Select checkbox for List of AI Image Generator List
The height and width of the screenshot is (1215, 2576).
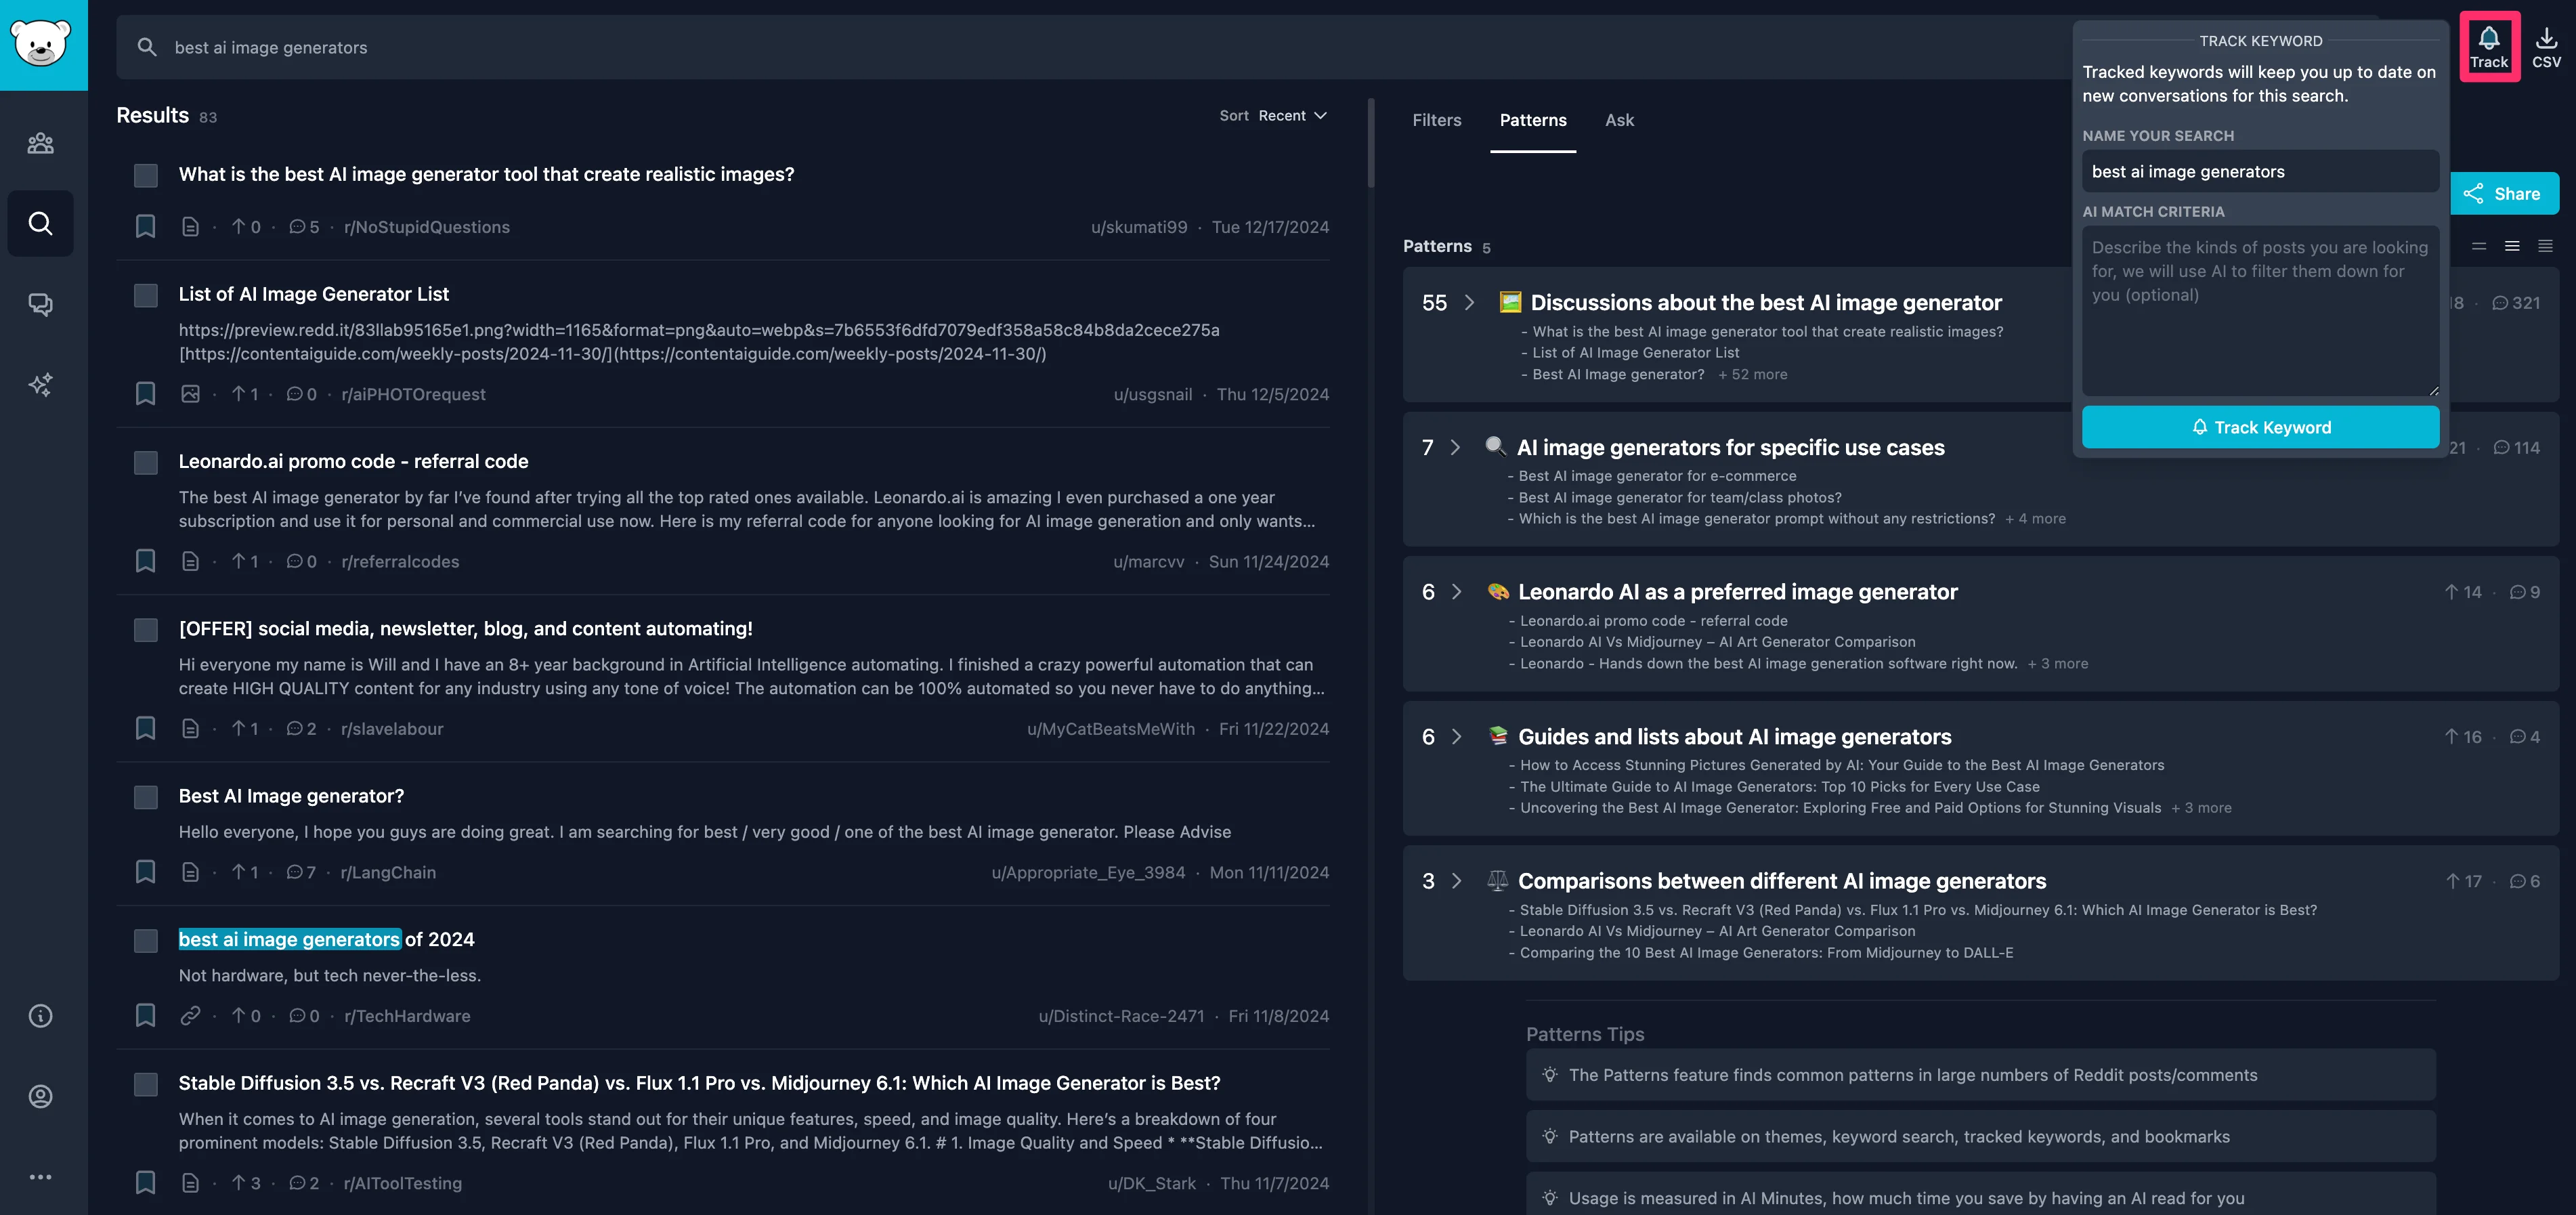(146, 295)
